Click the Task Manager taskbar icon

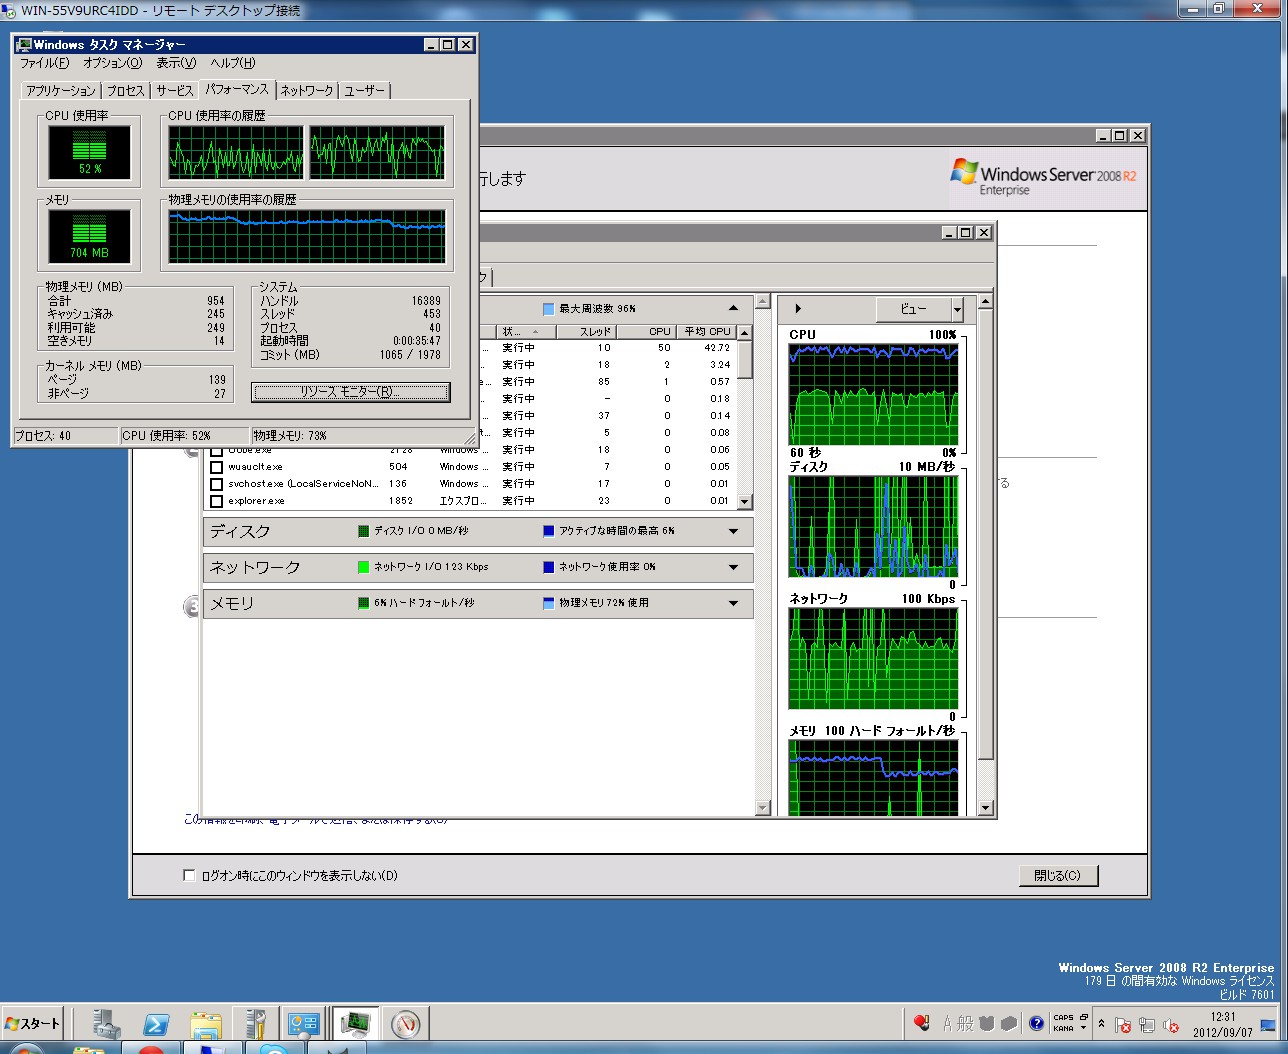coord(355,1024)
